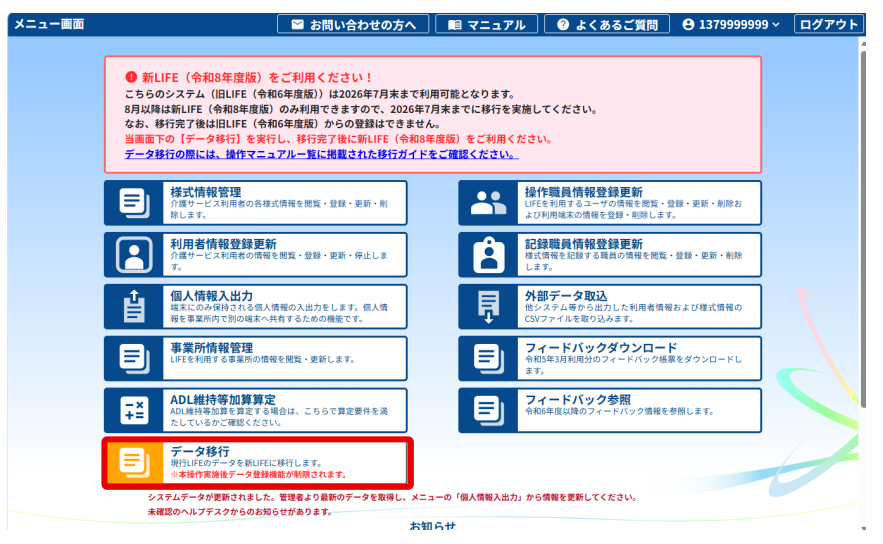Click the ADL維持等加算算定 calculator icon
Screen dimensions: 883x544
pyautogui.click(x=134, y=411)
